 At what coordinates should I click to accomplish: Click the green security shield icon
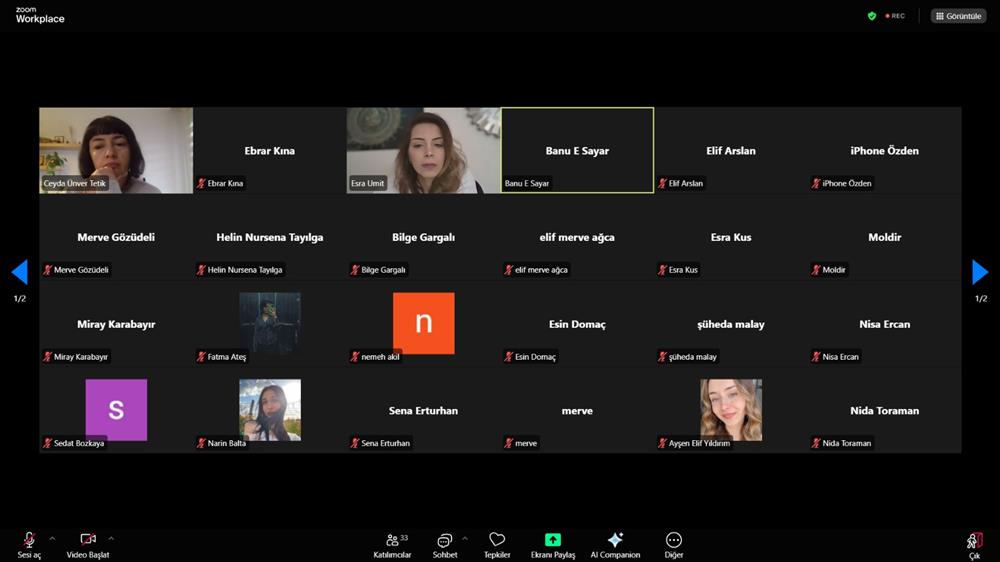coord(872,16)
